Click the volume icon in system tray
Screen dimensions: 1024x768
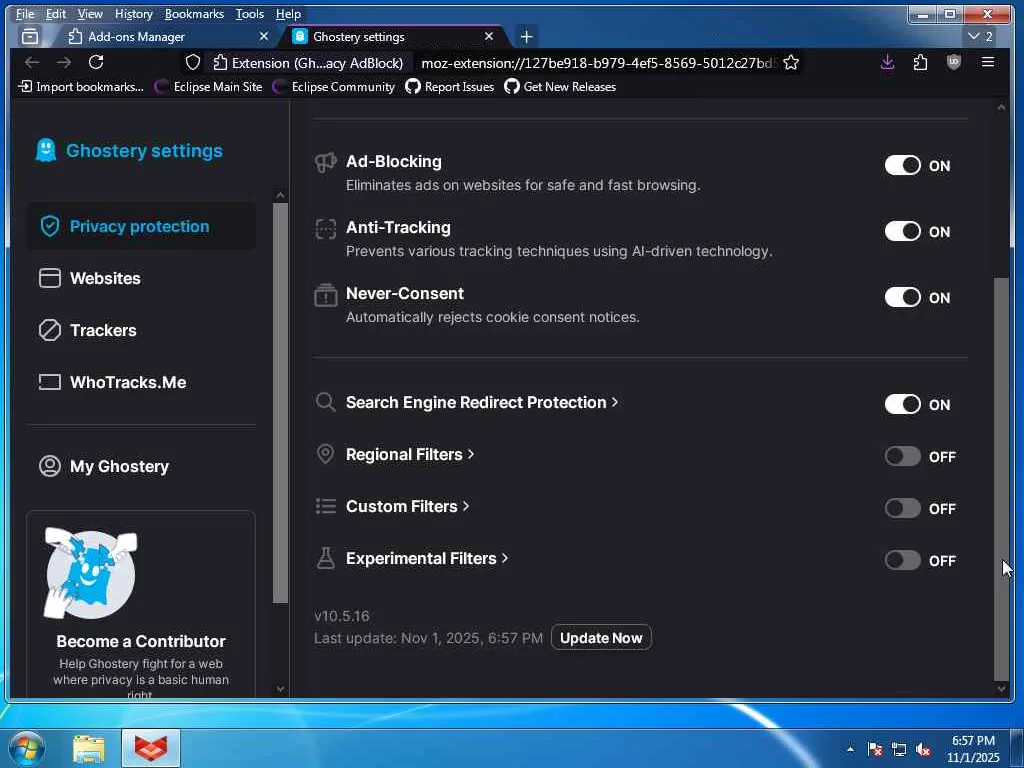point(923,750)
